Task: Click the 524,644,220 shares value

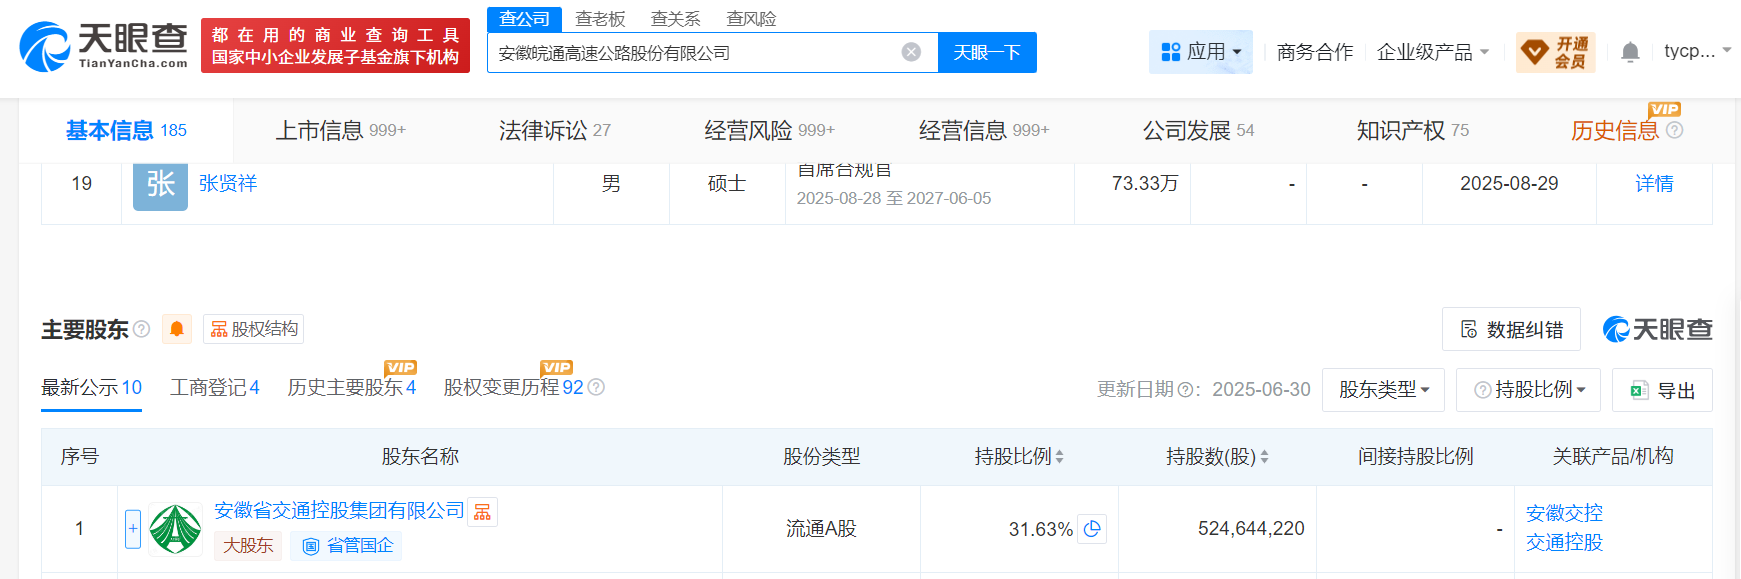Action: click(1251, 529)
